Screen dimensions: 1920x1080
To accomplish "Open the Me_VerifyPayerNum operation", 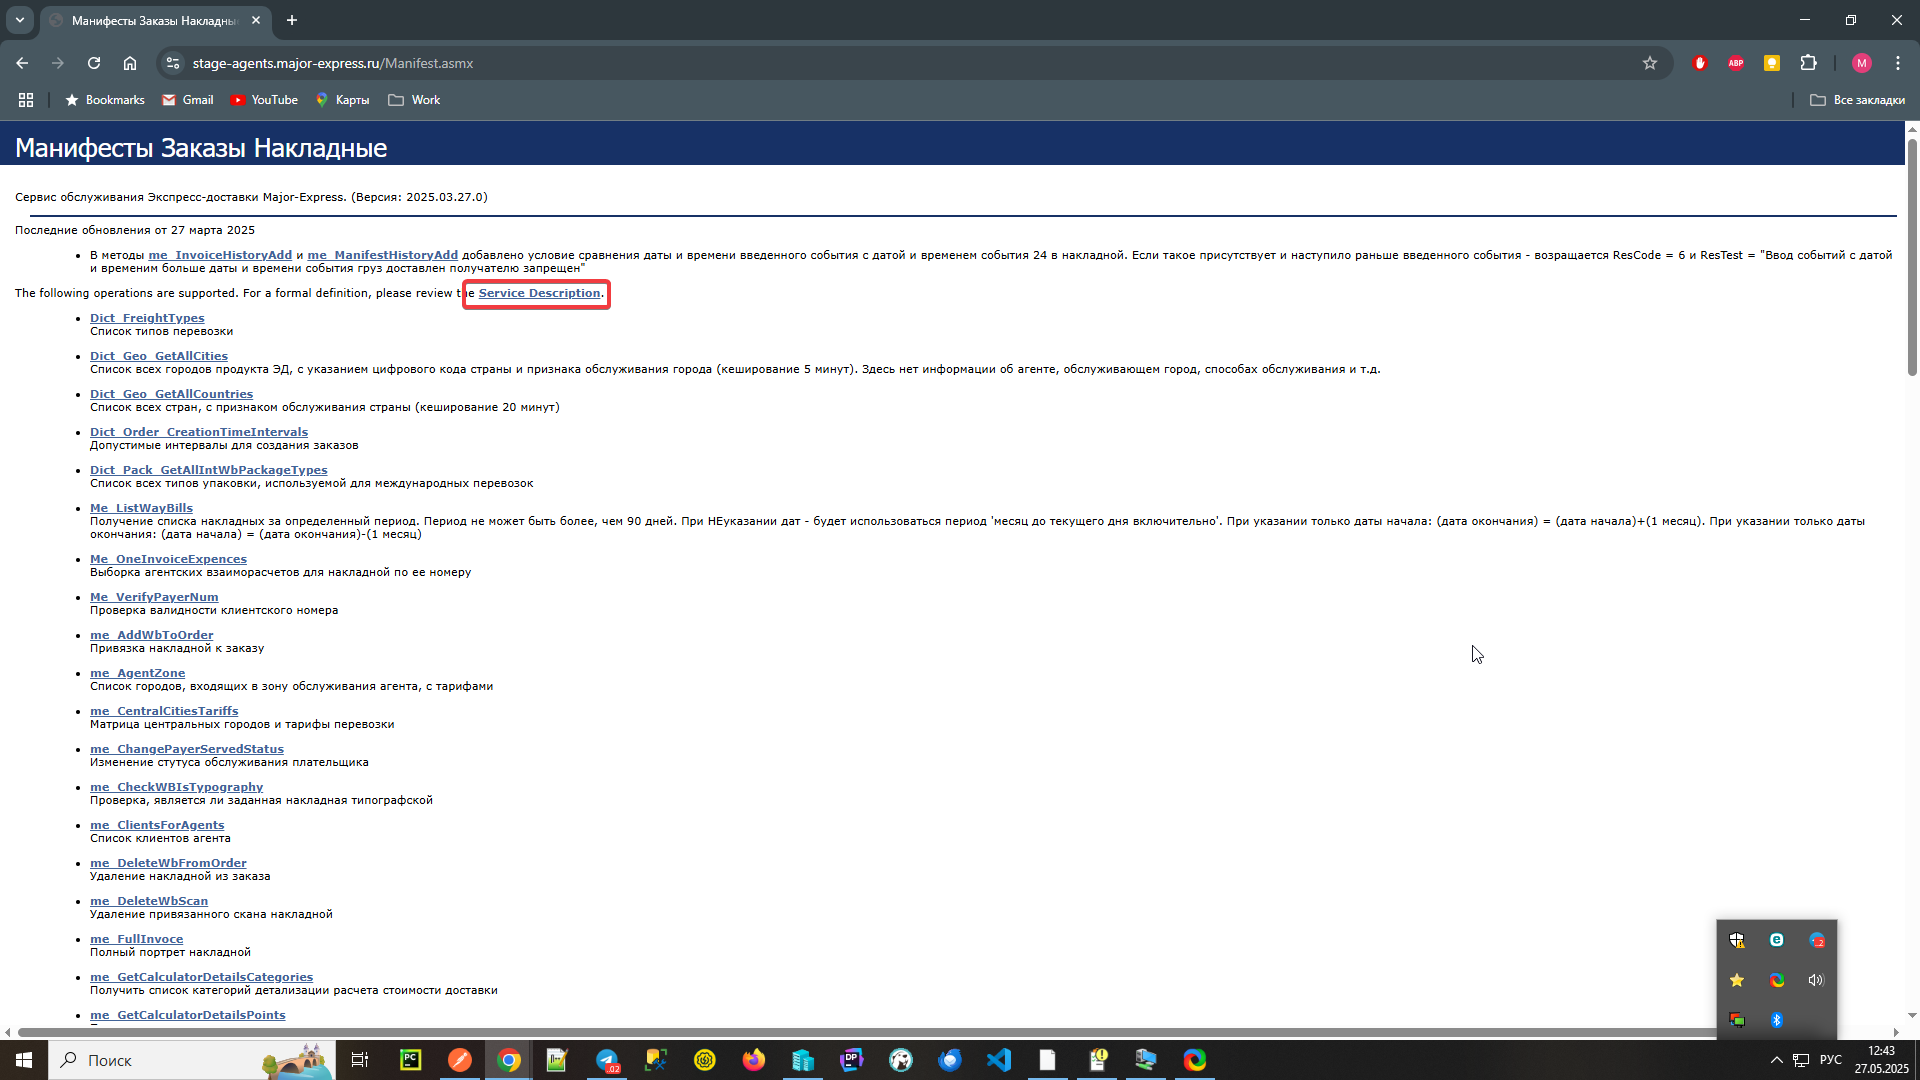I will [x=154, y=597].
